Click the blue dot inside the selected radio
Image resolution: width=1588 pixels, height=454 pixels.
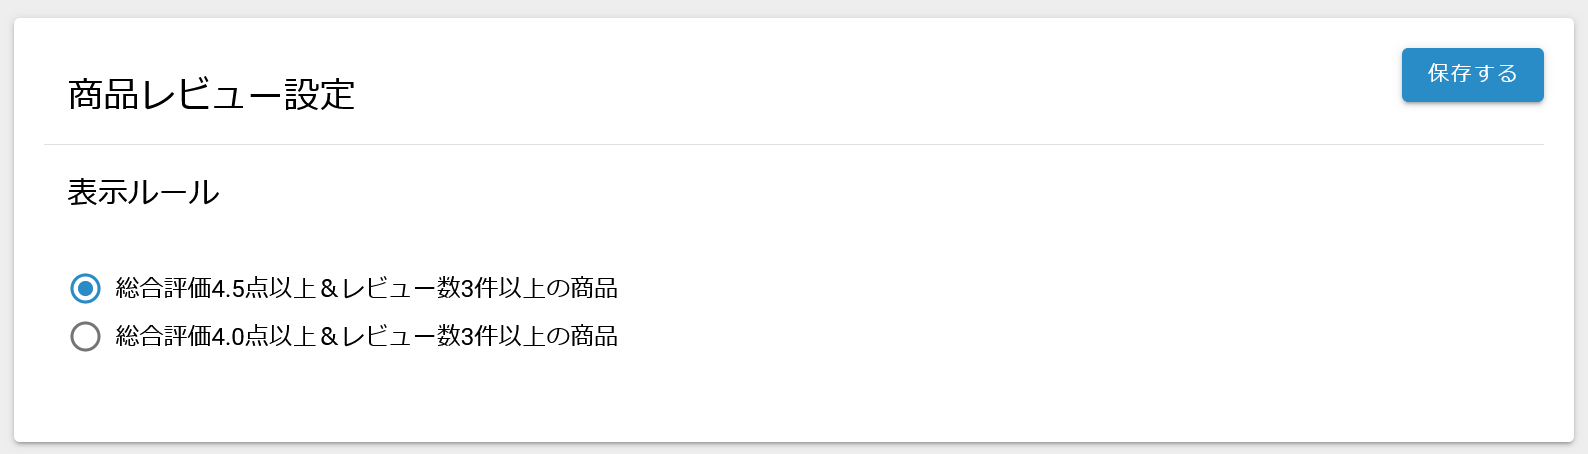86,289
